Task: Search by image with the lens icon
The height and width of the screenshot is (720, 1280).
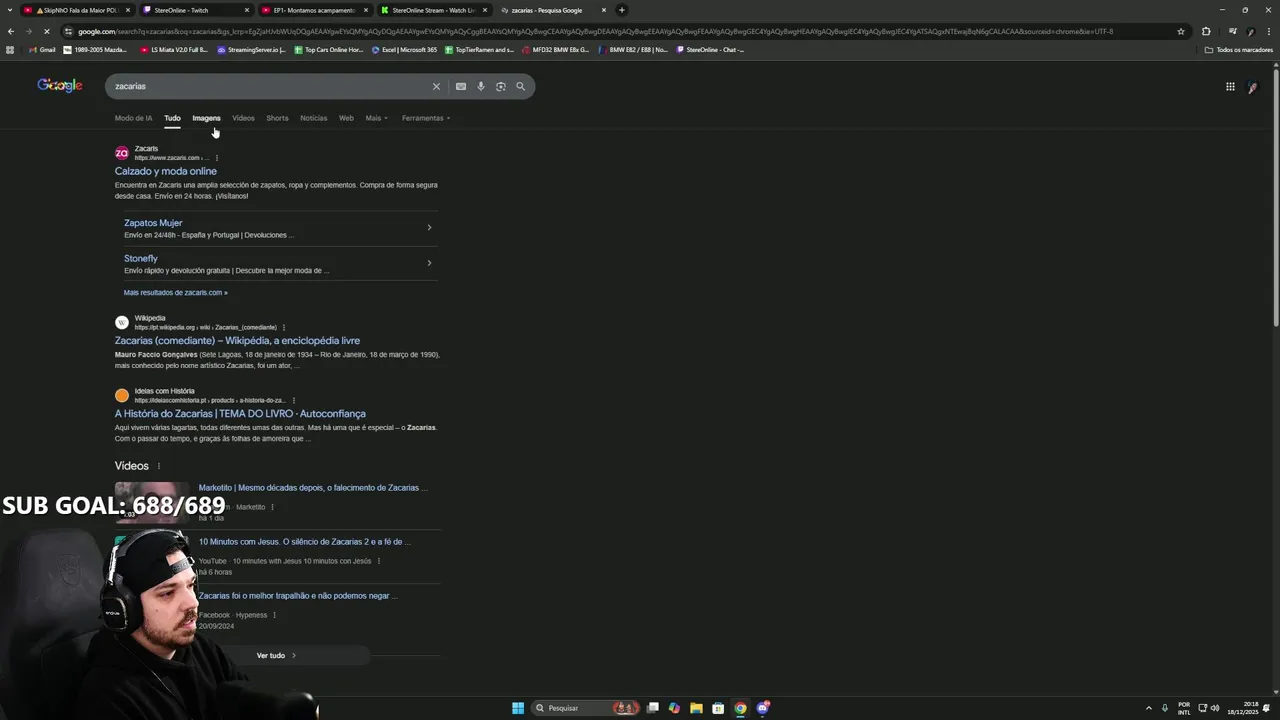Action: (x=501, y=86)
